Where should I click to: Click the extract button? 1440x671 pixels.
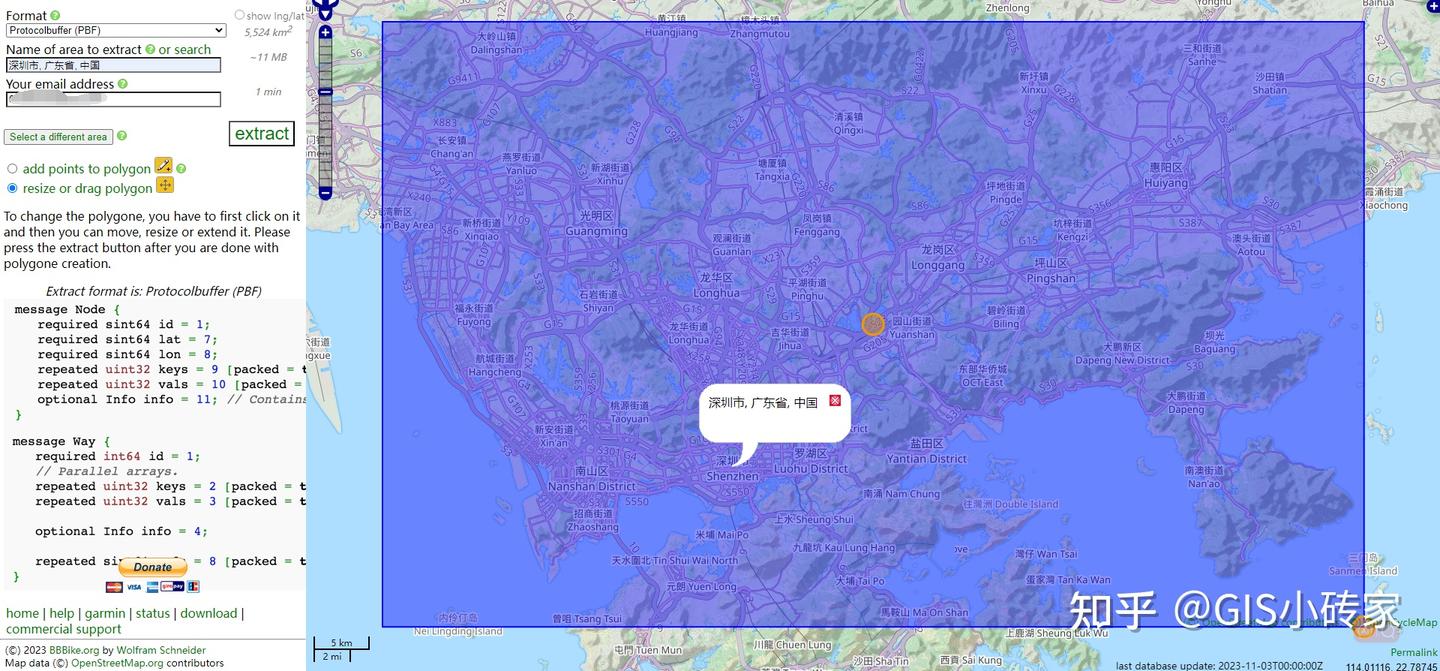point(261,134)
